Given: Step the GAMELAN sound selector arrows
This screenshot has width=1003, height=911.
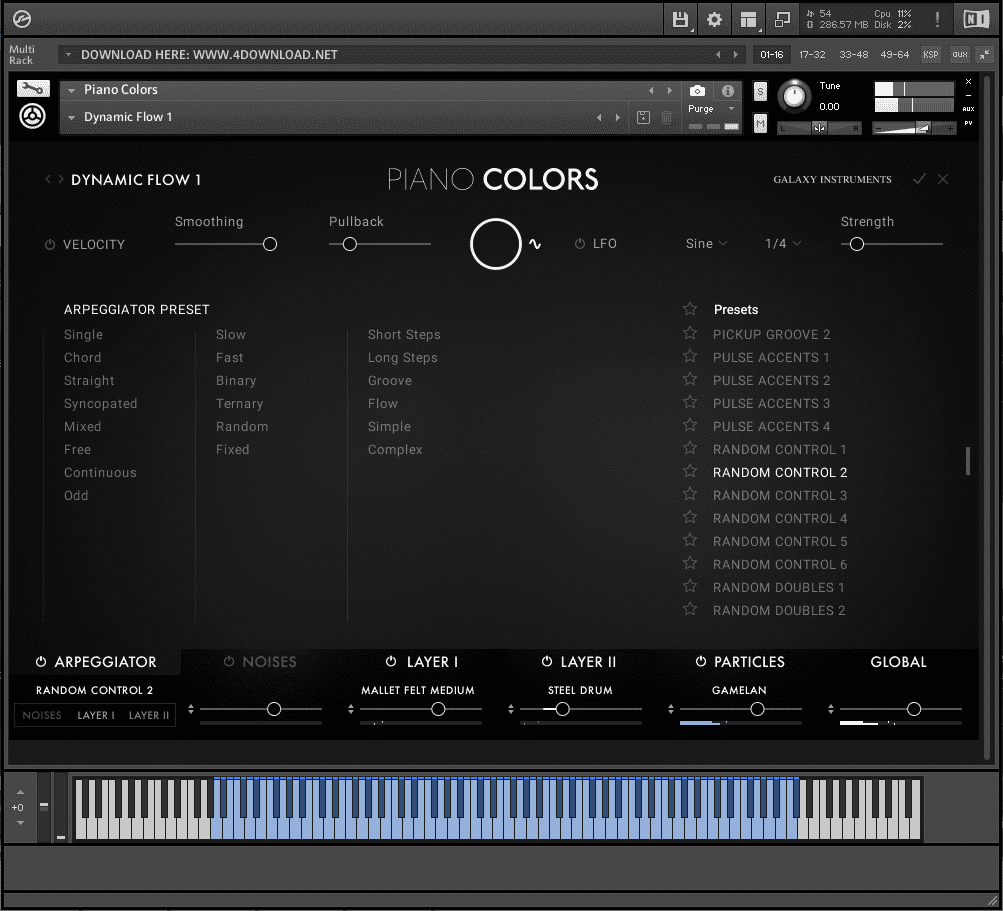Looking at the screenshot, I should pyautogui.click(x=670, y=709).
